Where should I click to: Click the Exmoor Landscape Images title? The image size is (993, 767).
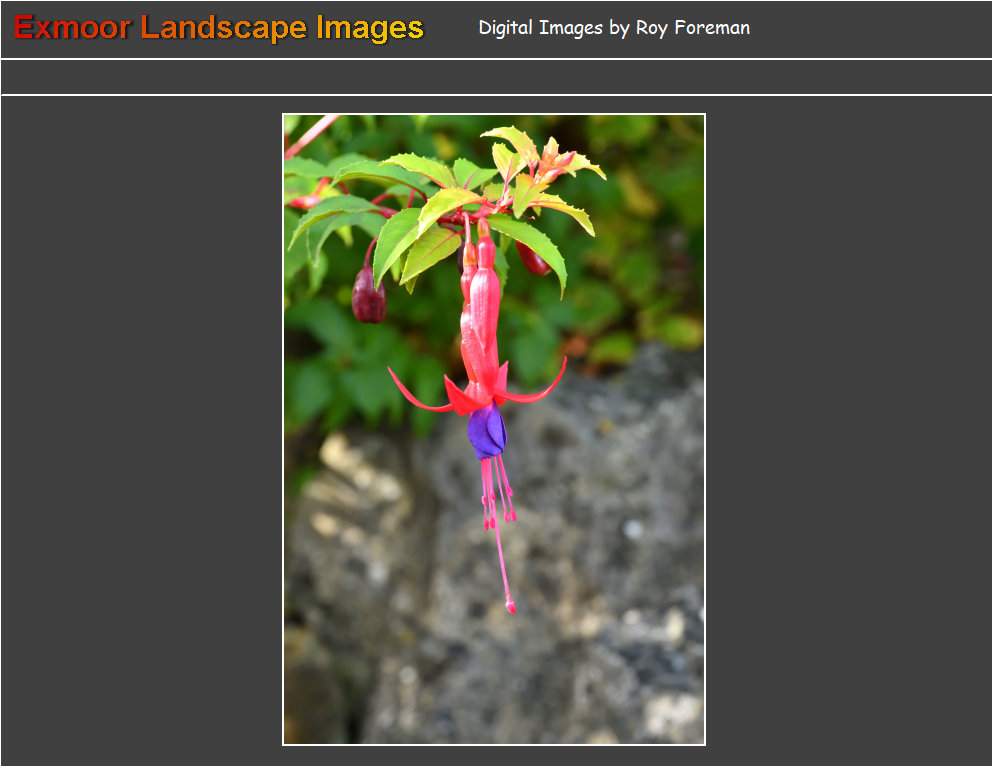219,28
